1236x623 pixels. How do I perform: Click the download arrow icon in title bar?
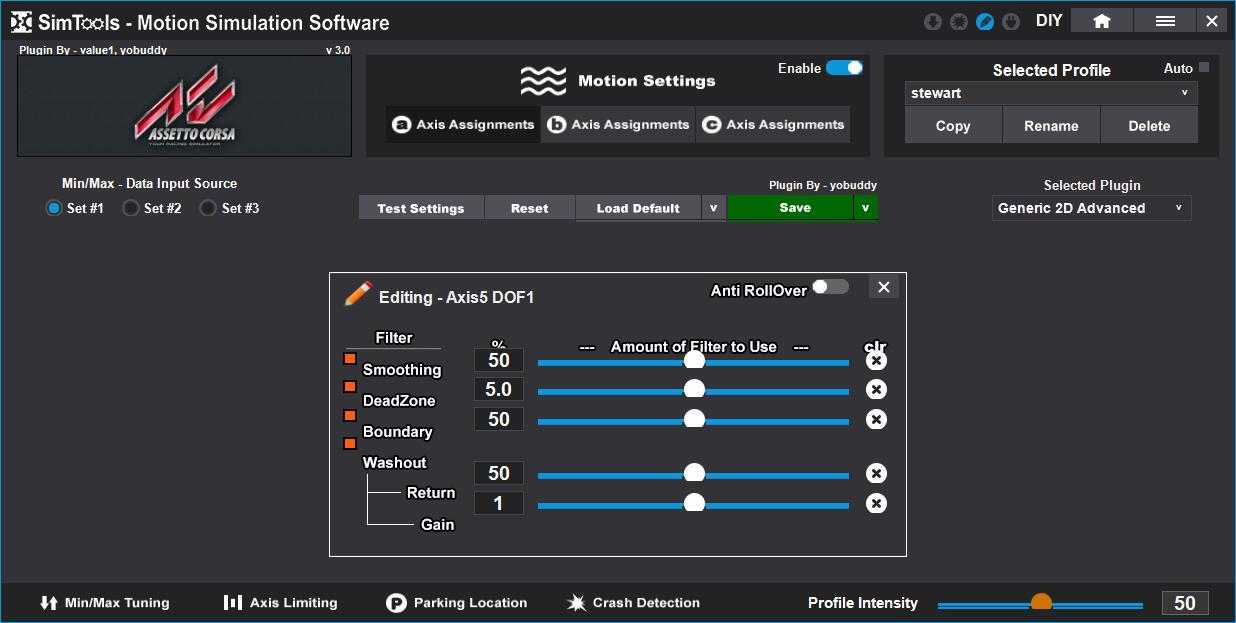point(933,21)
